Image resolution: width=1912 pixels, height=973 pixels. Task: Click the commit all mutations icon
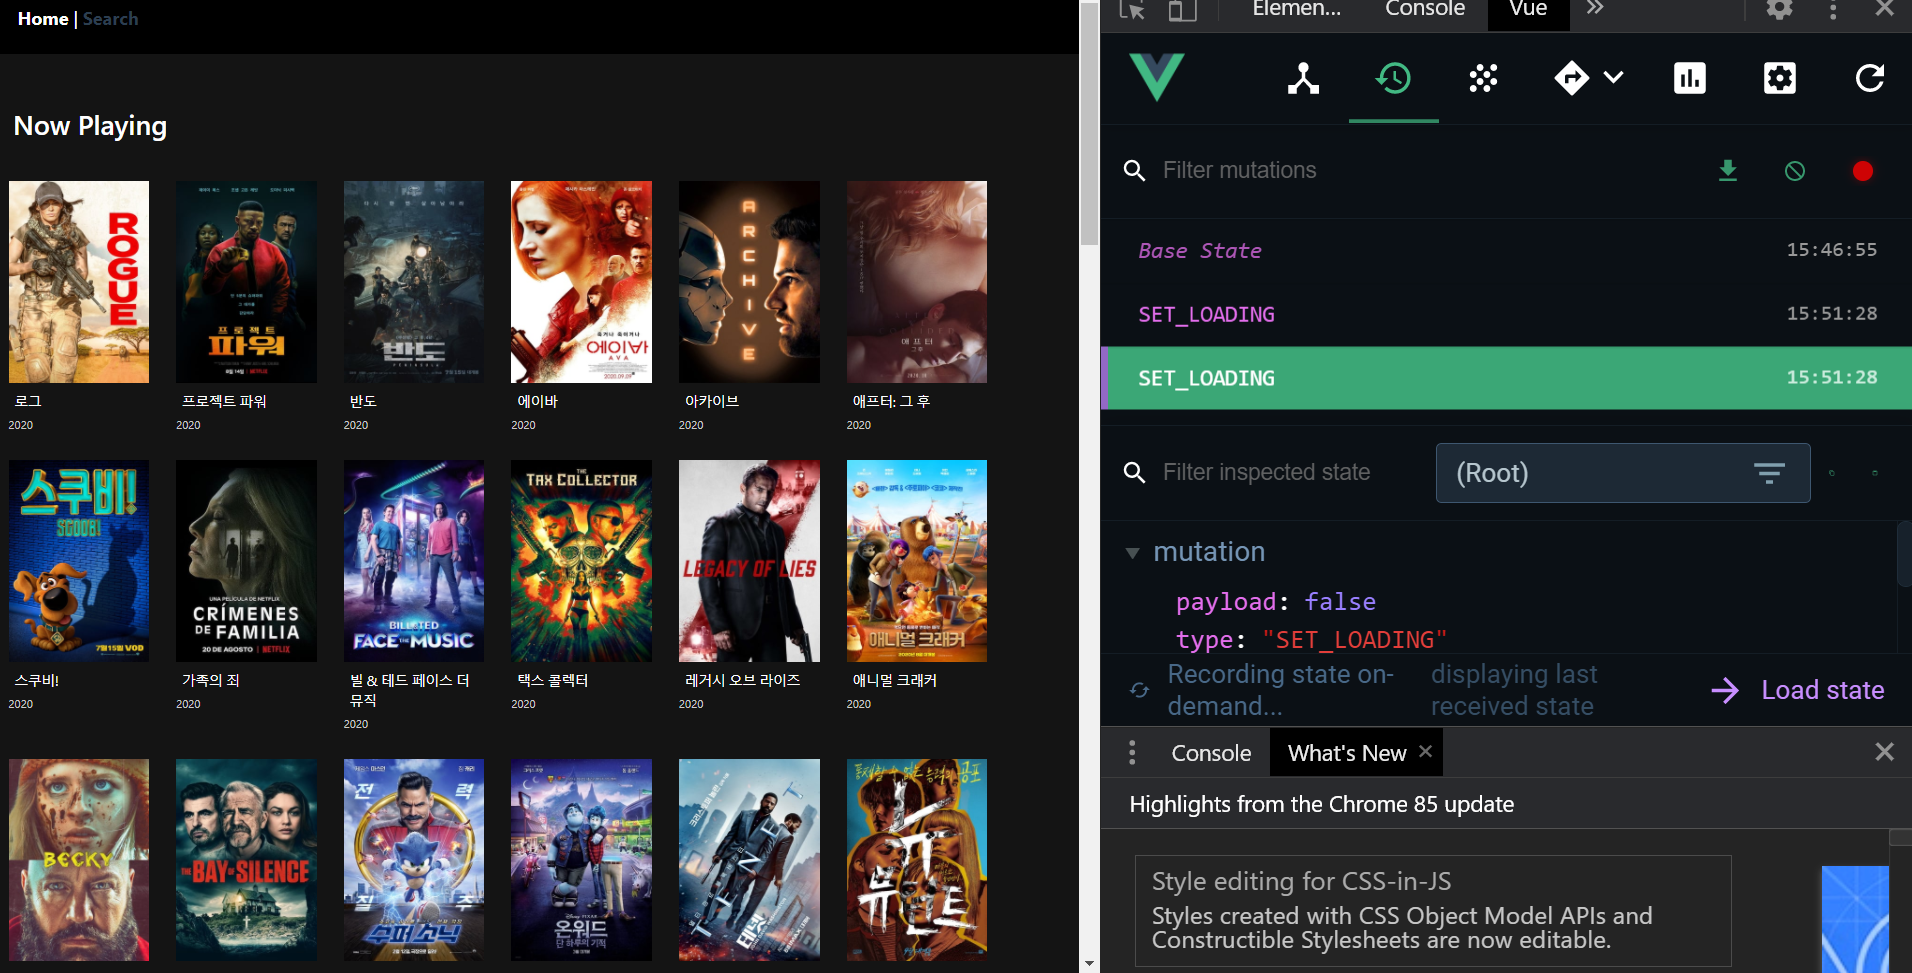pos(1728,171)
